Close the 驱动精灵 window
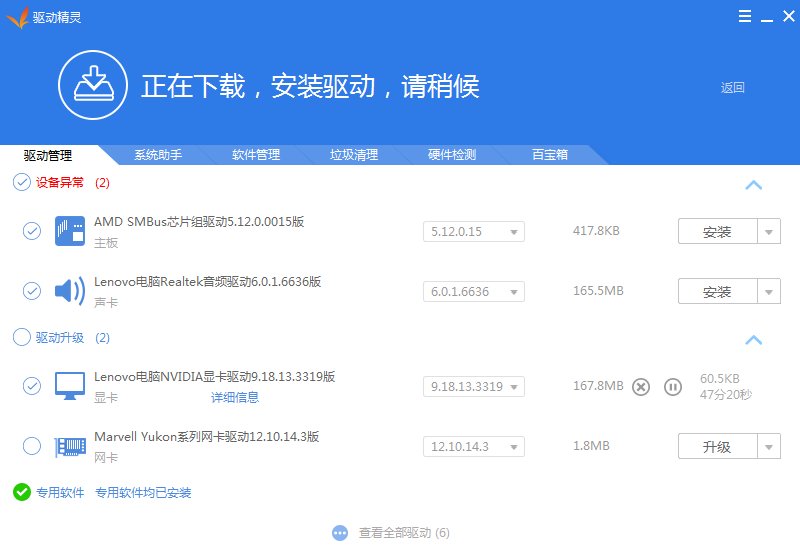The width and height of the screenshot is (800, 560). (789, 16)
